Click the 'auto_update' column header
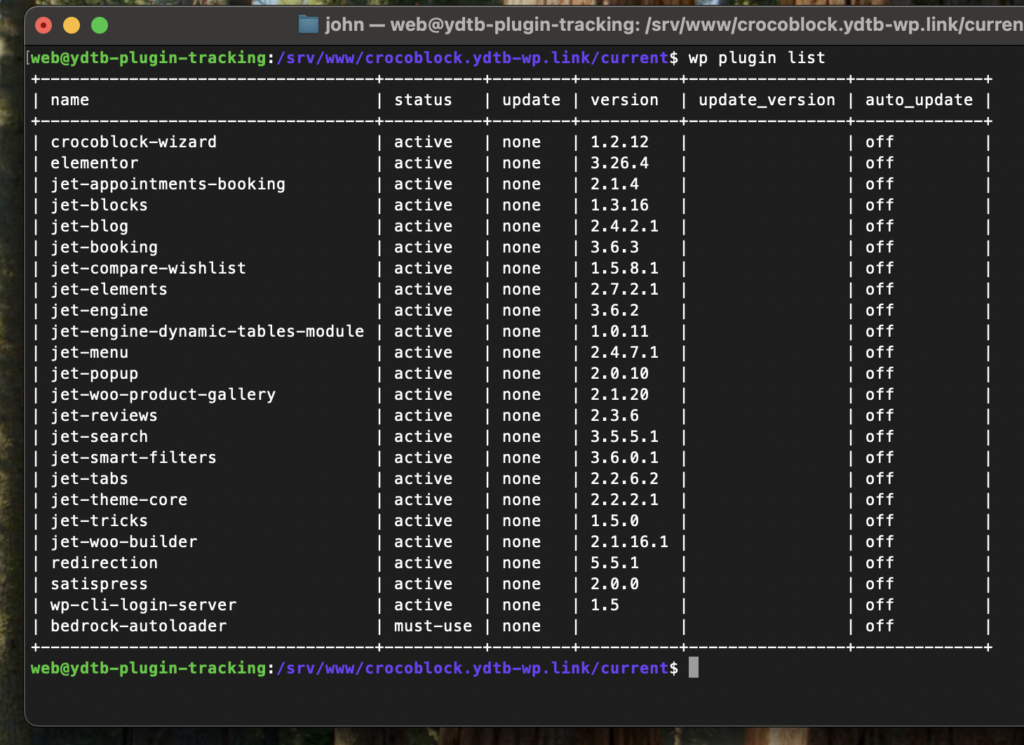This screenshot has width=1024, height=745. click(919, 100)
